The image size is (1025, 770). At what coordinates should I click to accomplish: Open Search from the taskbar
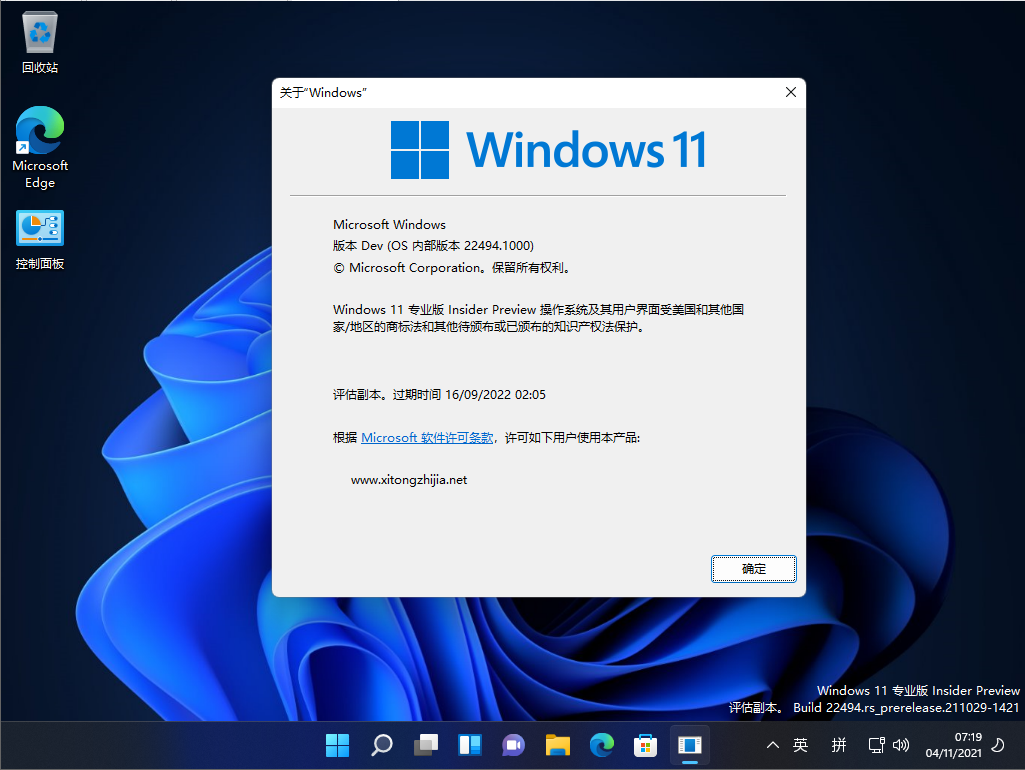[381, 745]
